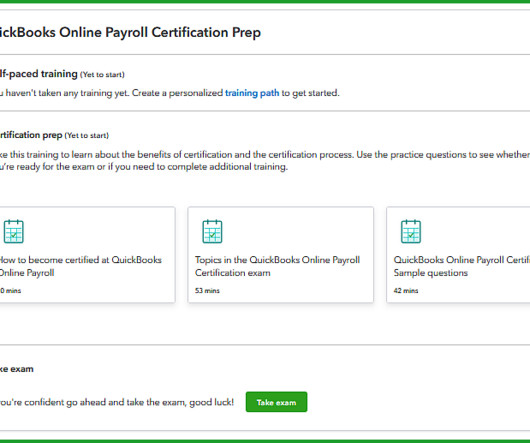This screenshot has width=530, height=443.
Task: Click calendar icon on Sample questions card
Action: (x=411, y=231)
